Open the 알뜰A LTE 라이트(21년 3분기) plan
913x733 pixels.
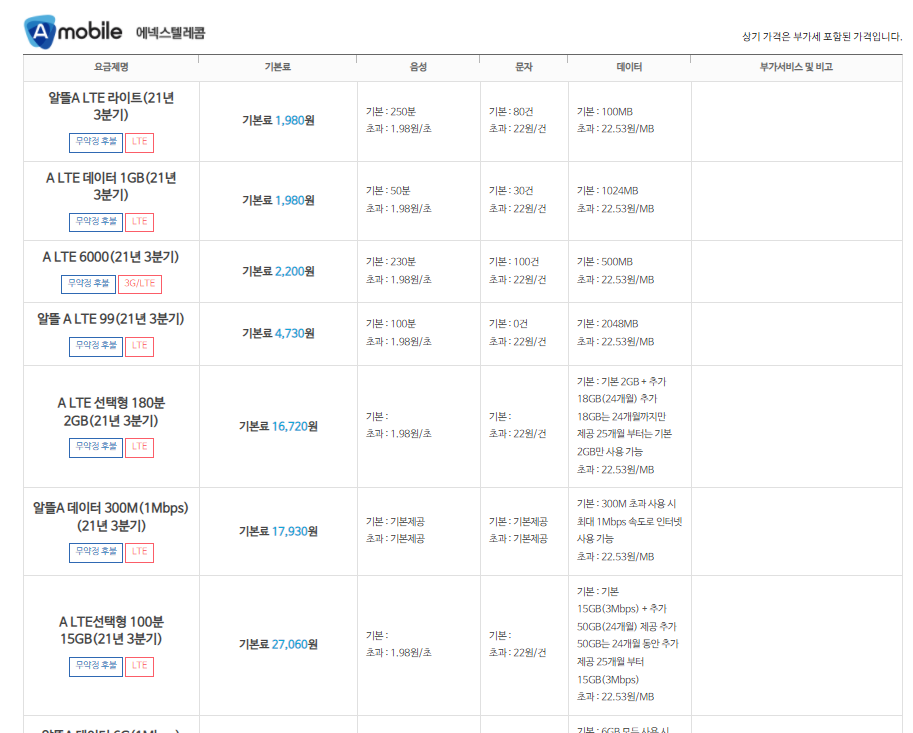tap(111, 106)
